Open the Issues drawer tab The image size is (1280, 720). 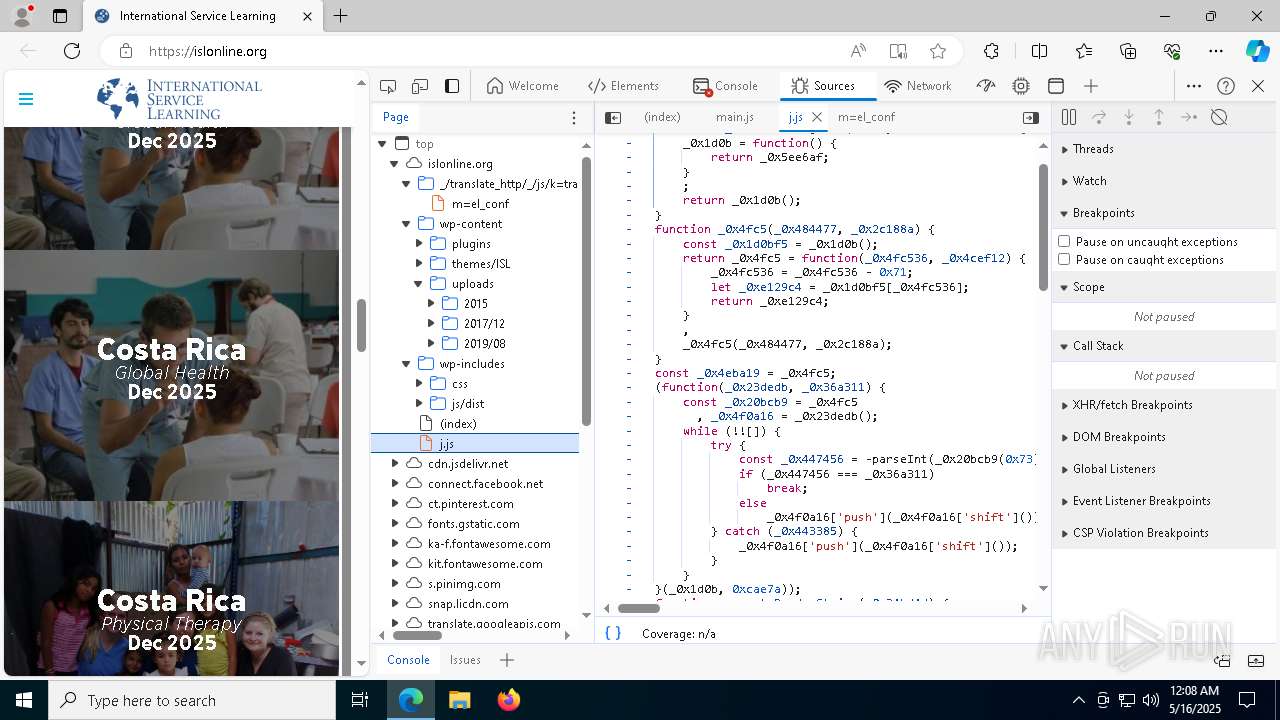tap(465, 660)
